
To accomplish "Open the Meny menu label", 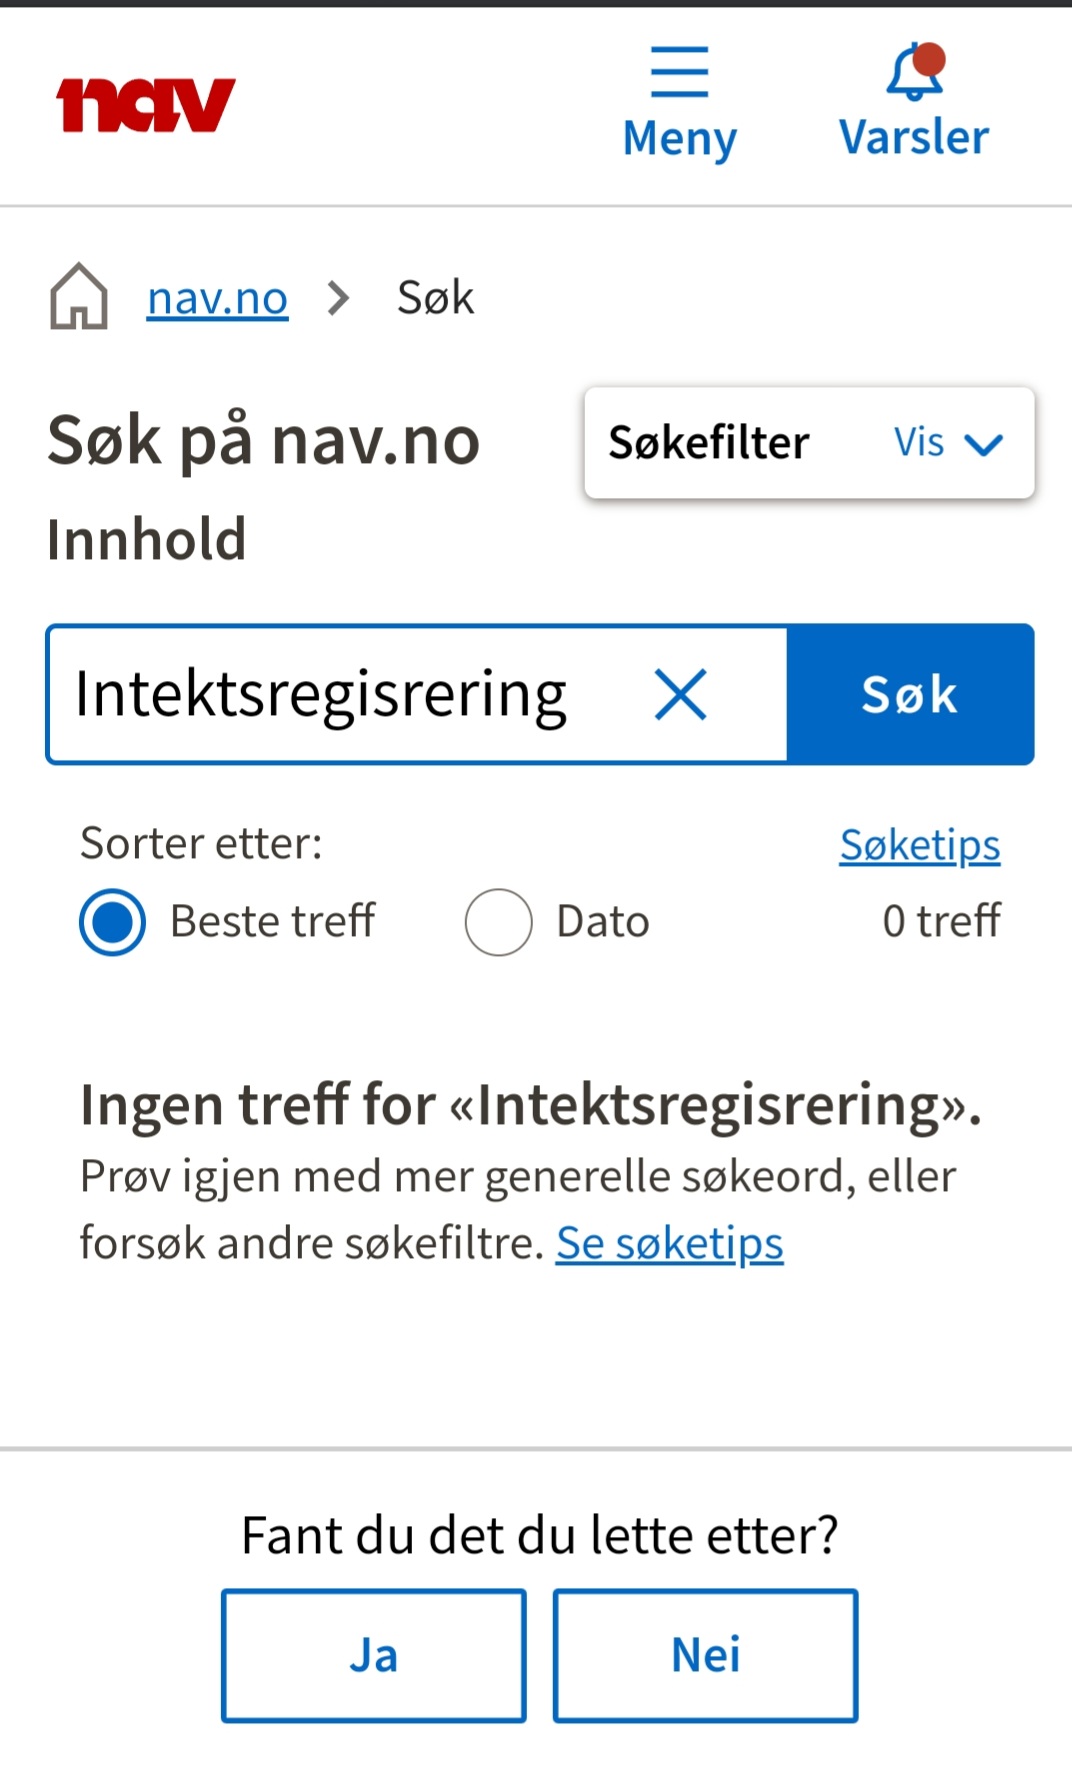I will [x=679, y=139].
